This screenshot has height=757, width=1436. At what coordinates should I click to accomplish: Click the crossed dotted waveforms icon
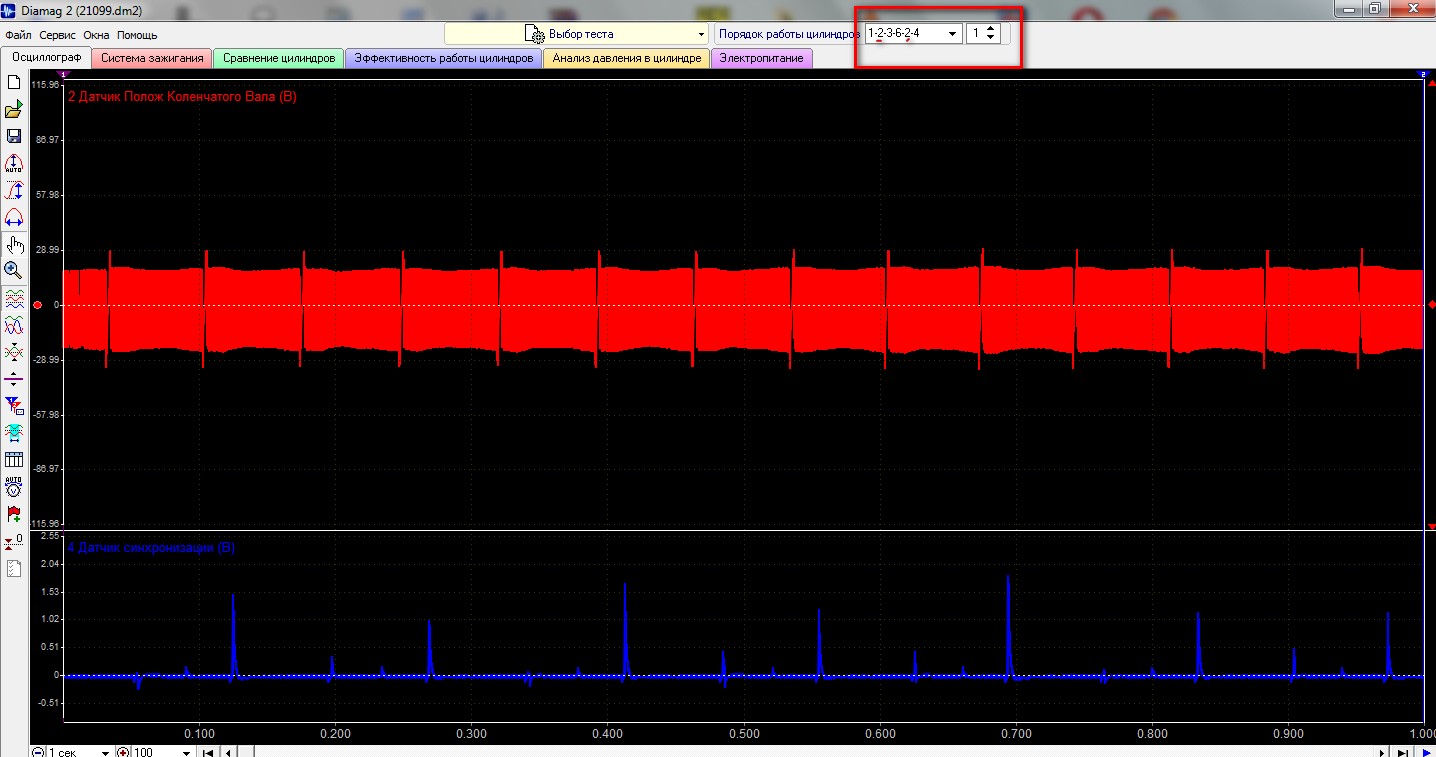14,352
